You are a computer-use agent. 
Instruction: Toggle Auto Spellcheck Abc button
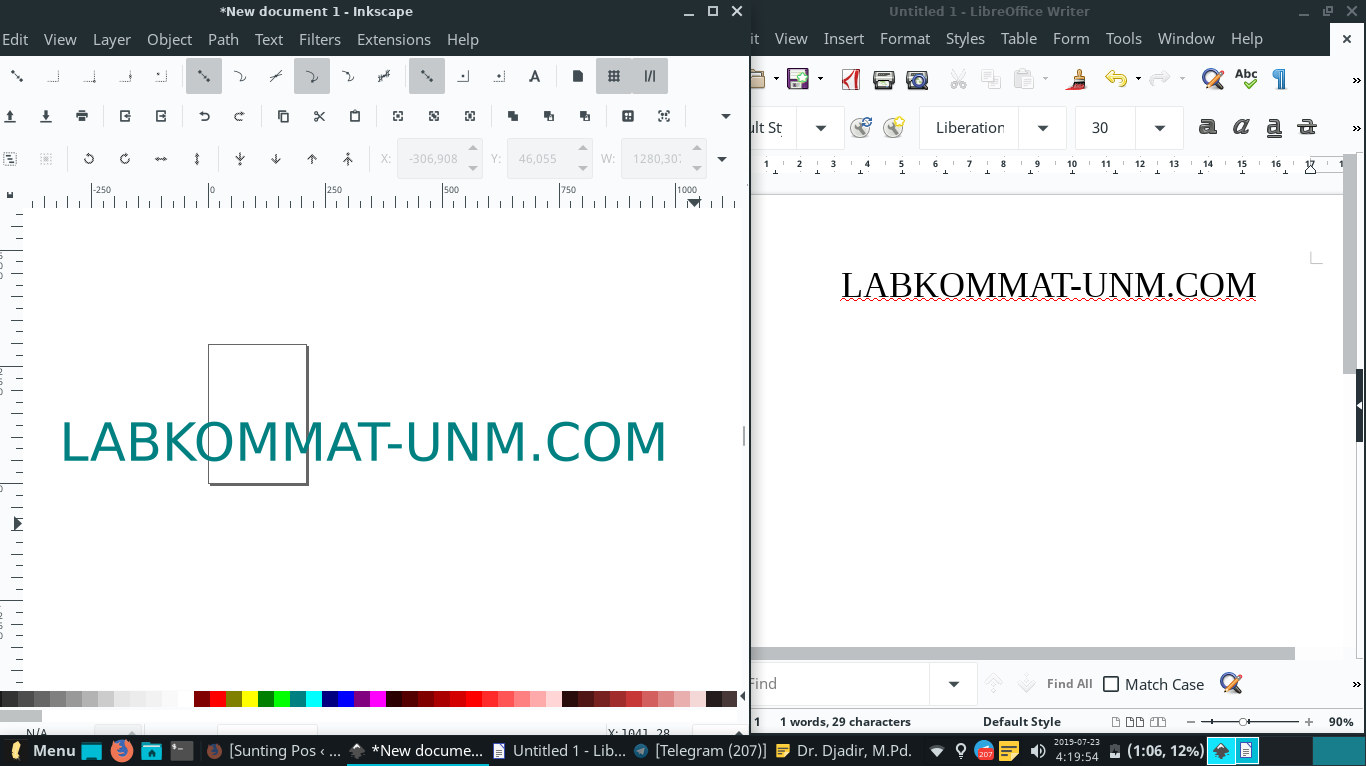point(1246,79)
